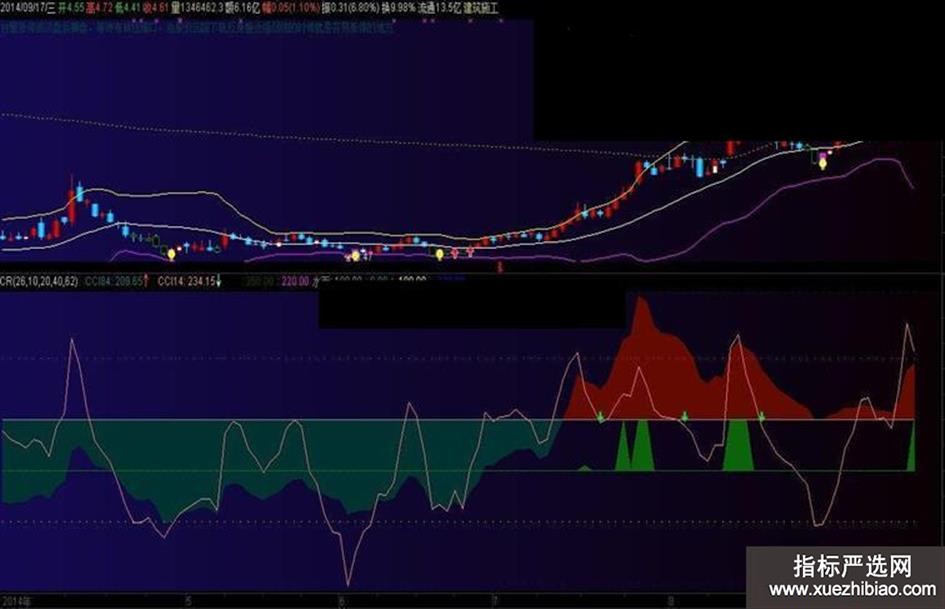This screenshot has width=945, height=609.
Task: Click the month 7 tick on time axis
Action: tap(495, 601)
